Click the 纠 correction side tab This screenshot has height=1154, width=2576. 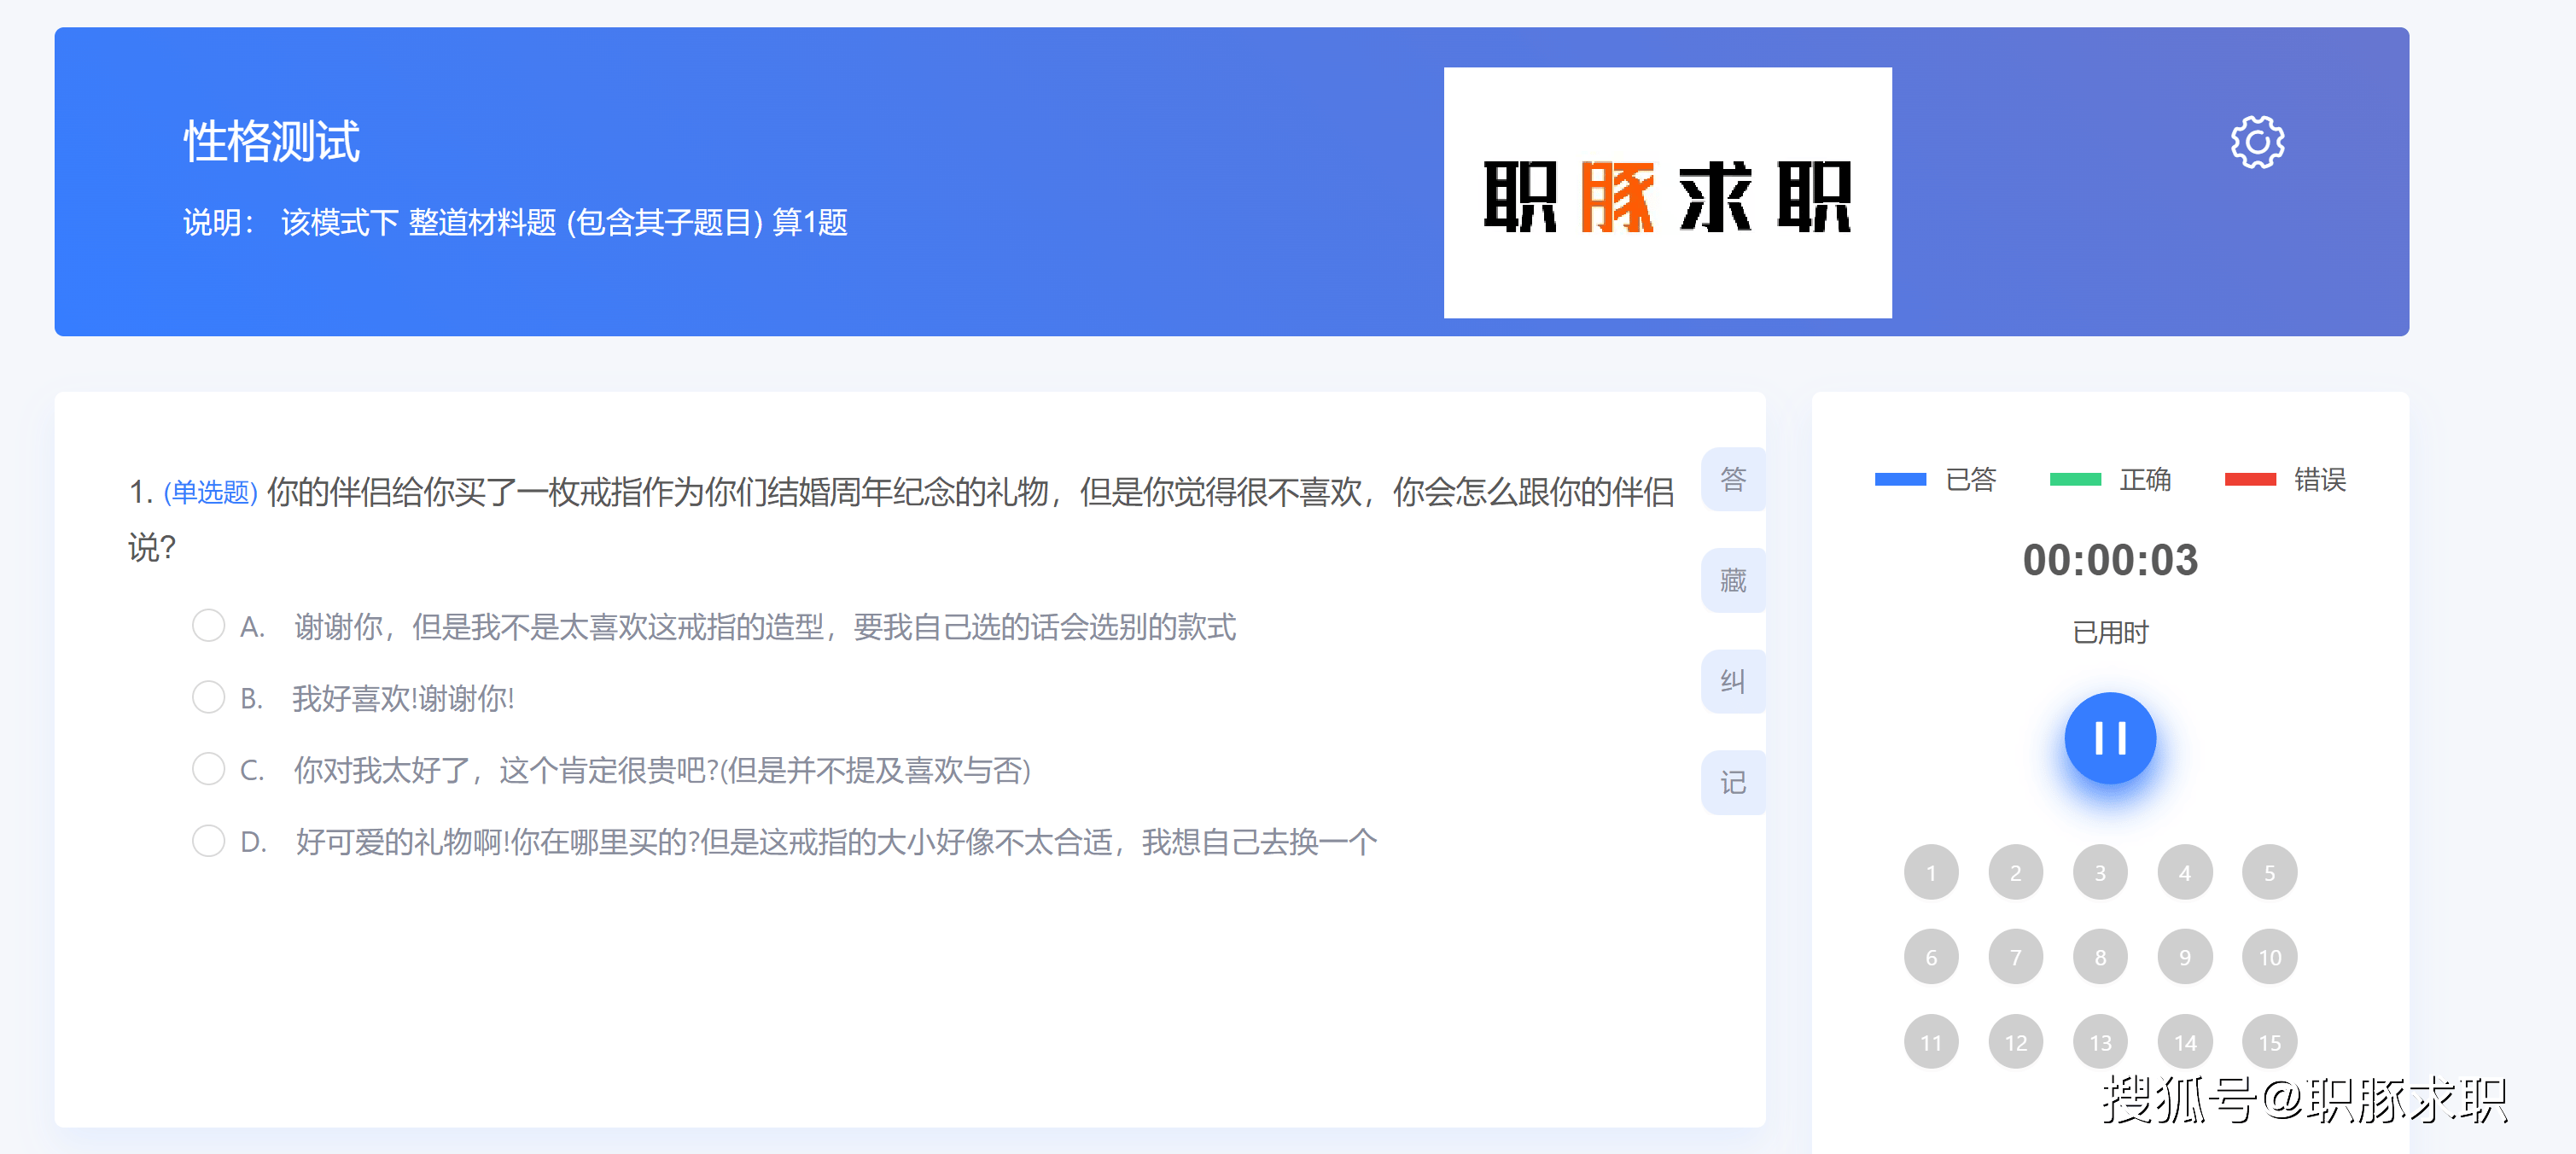click(x=1732, y=681)
